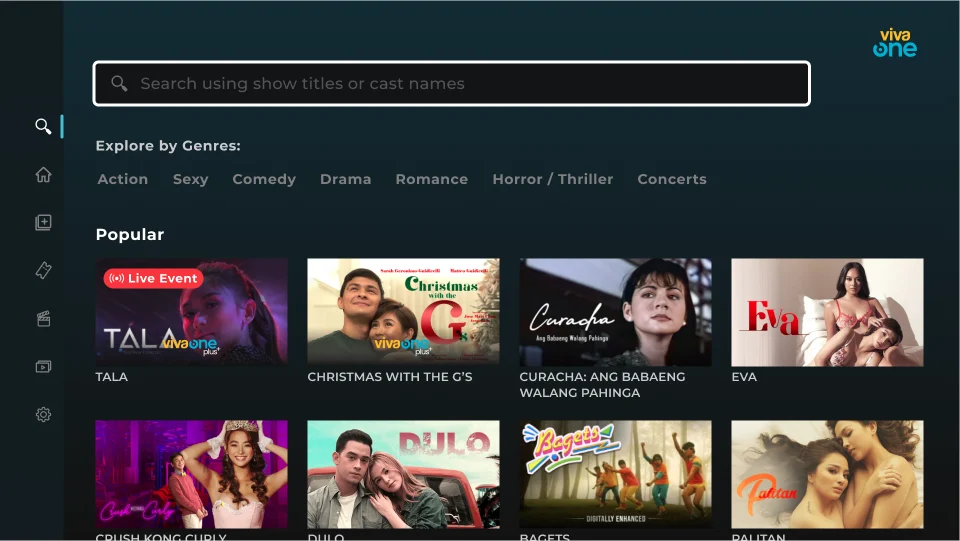Select the movies clapperboard icon in sidebar

(x=43, y=319)
